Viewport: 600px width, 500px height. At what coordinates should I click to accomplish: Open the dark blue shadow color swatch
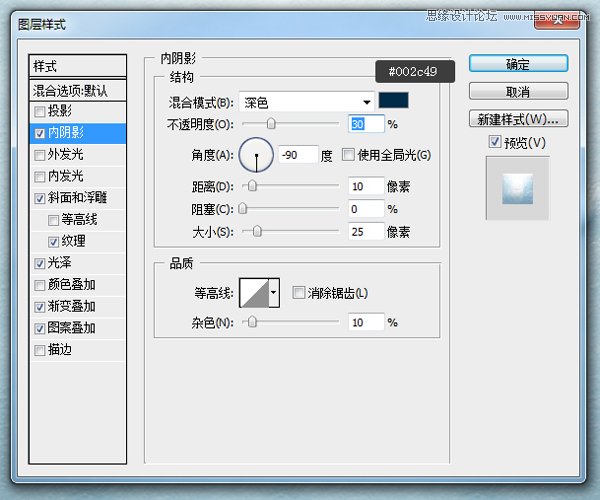point(393,100)
